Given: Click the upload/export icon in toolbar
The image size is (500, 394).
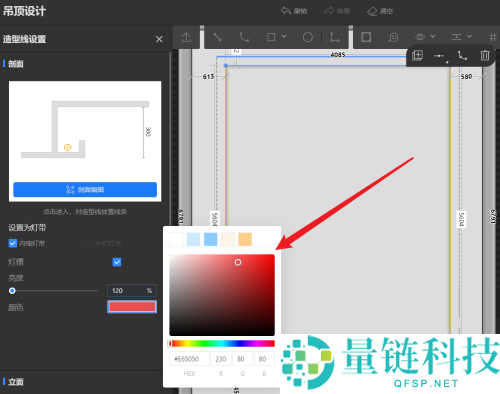Looking at the screenshot, I should (x=186, y=37).
